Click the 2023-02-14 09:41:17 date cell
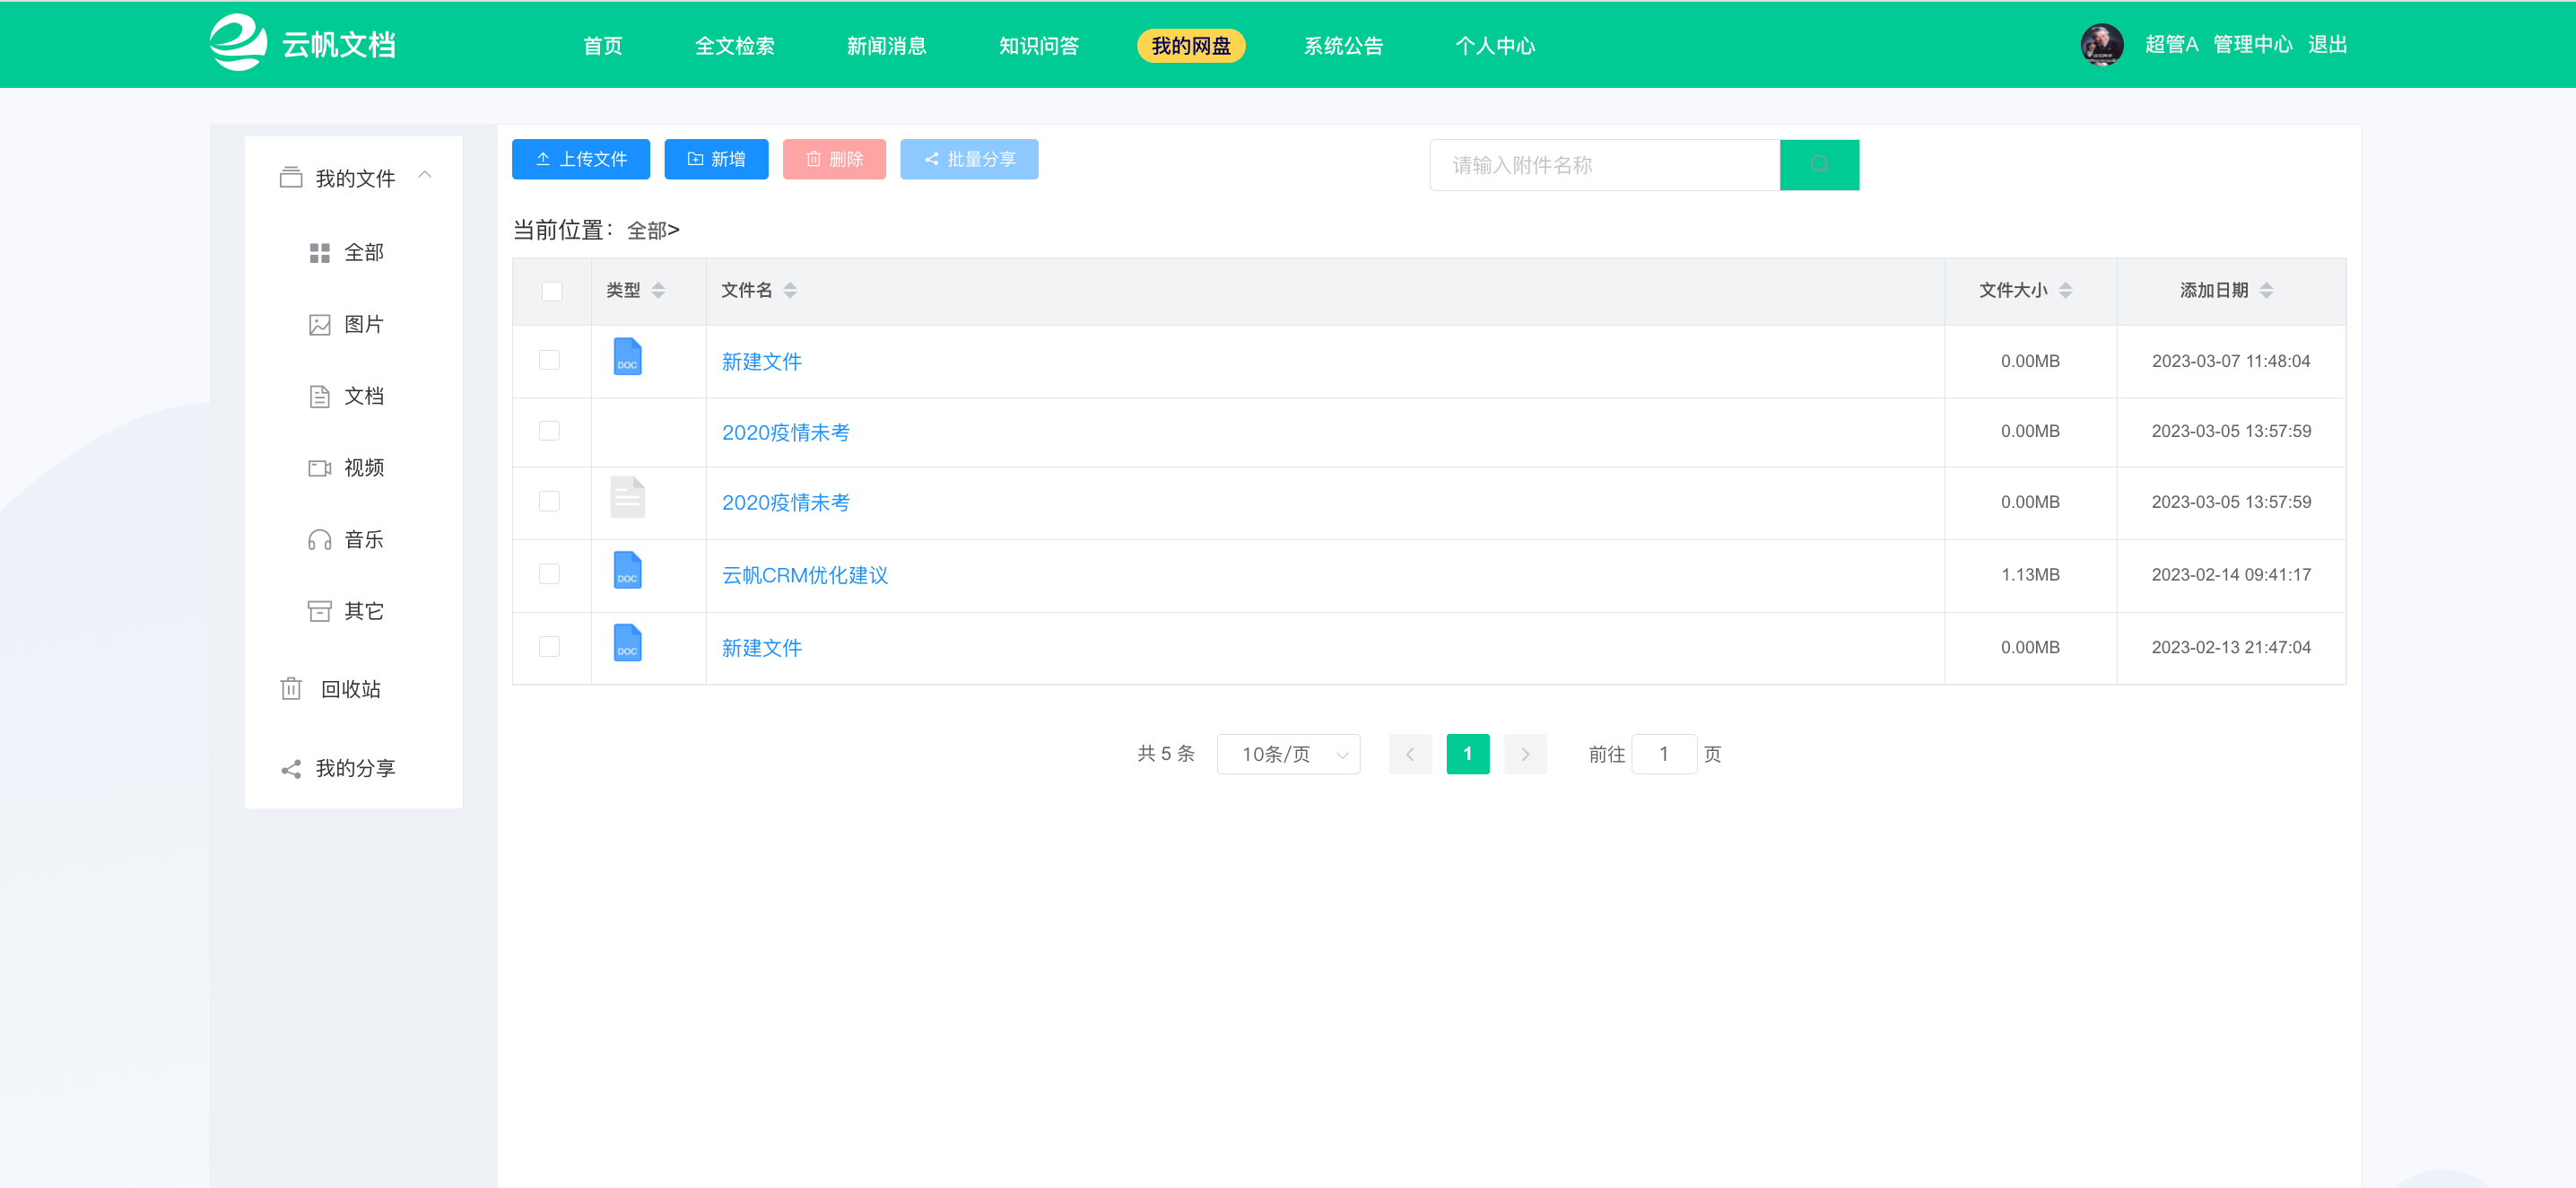This screenshot has width=2576, height=1188. click(2231, 575)
